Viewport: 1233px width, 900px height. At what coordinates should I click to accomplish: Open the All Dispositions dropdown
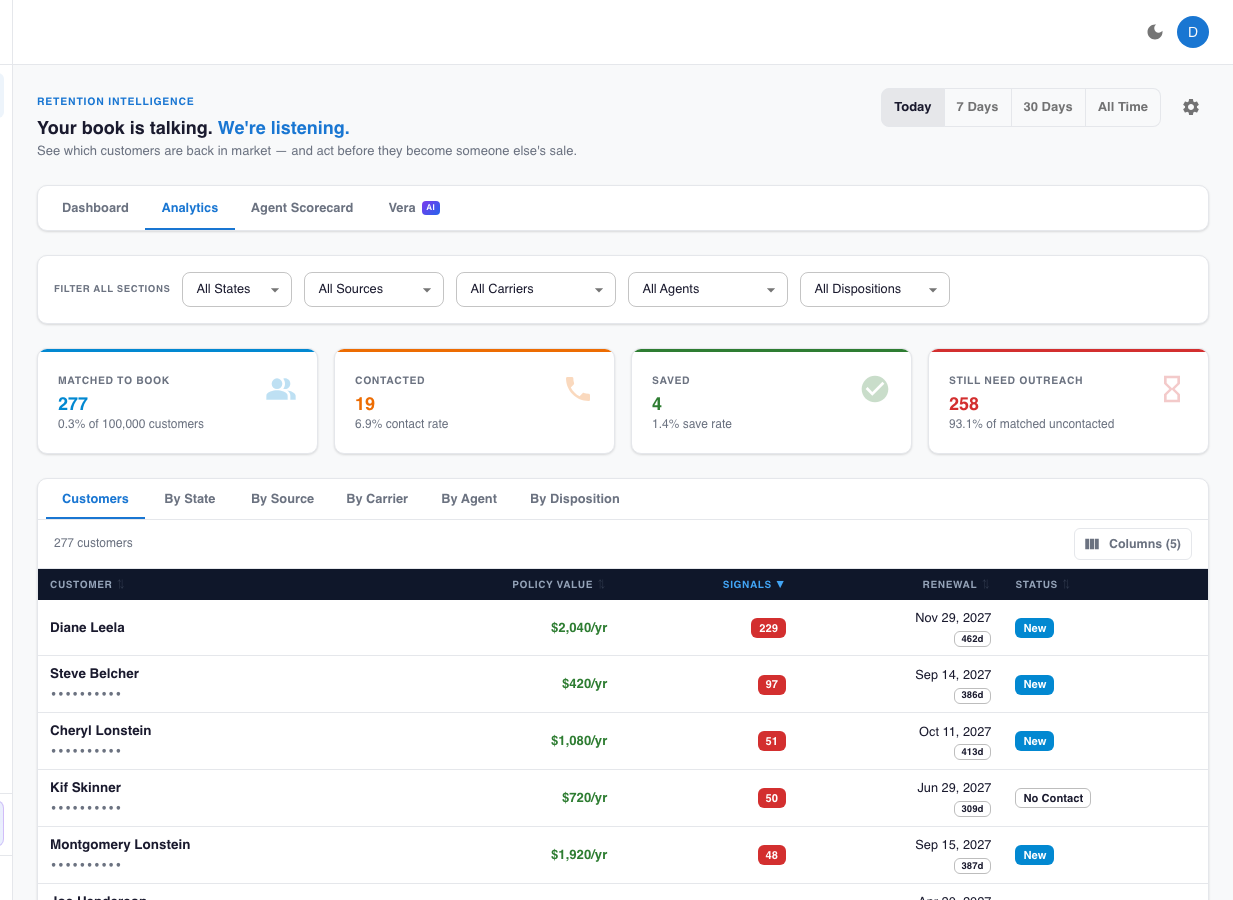click(875, 289)
